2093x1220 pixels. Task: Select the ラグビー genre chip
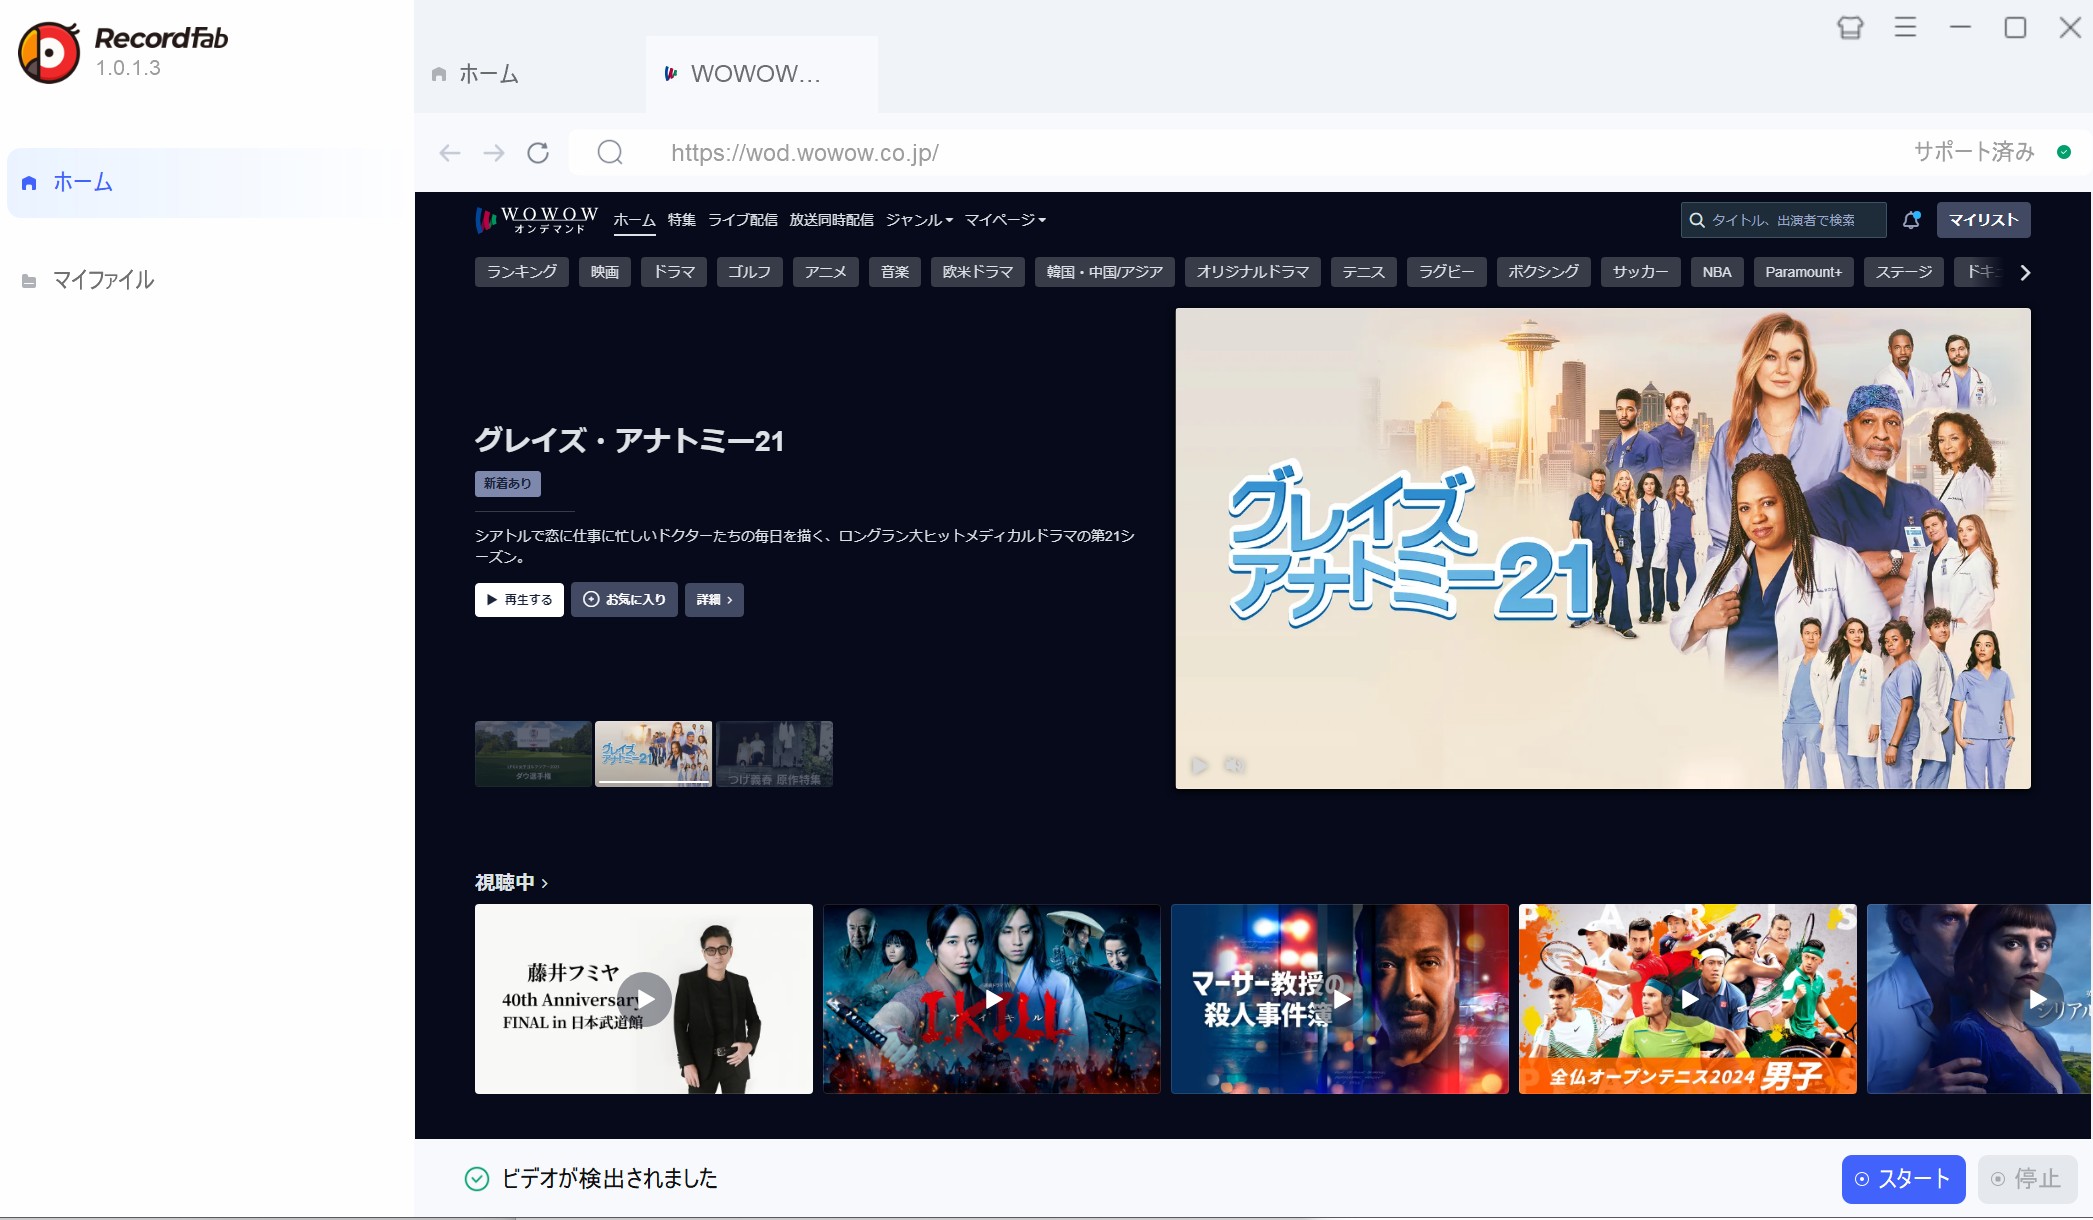coord(1447,272)
